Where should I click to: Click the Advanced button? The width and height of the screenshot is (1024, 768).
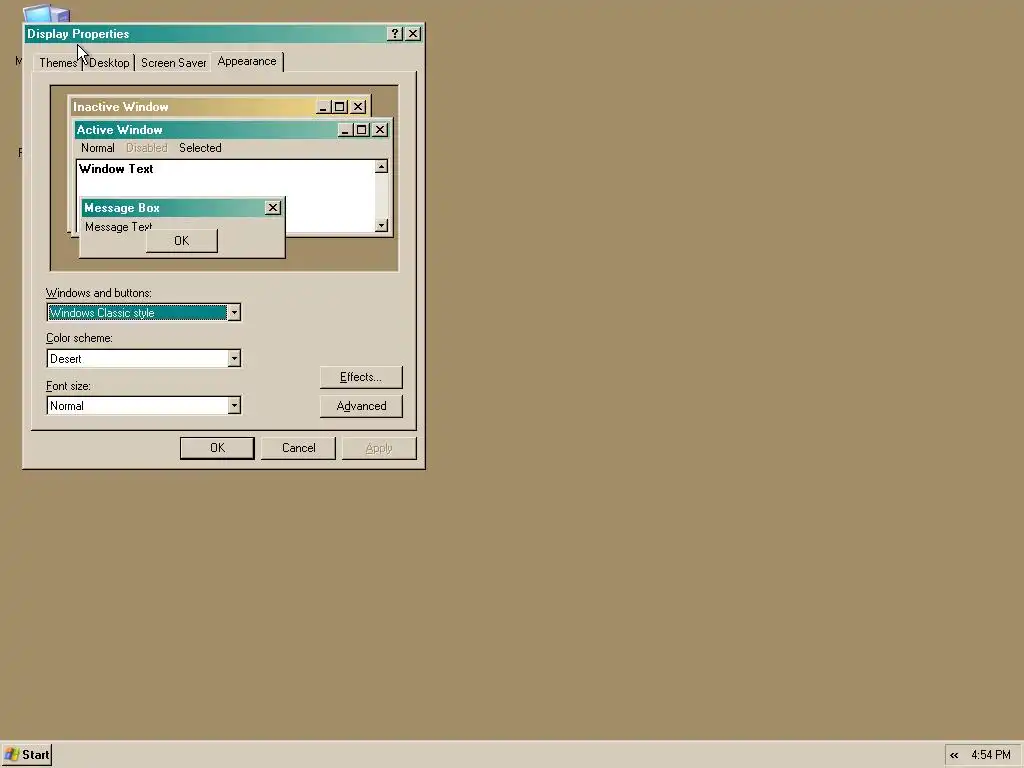coord(361,406)
